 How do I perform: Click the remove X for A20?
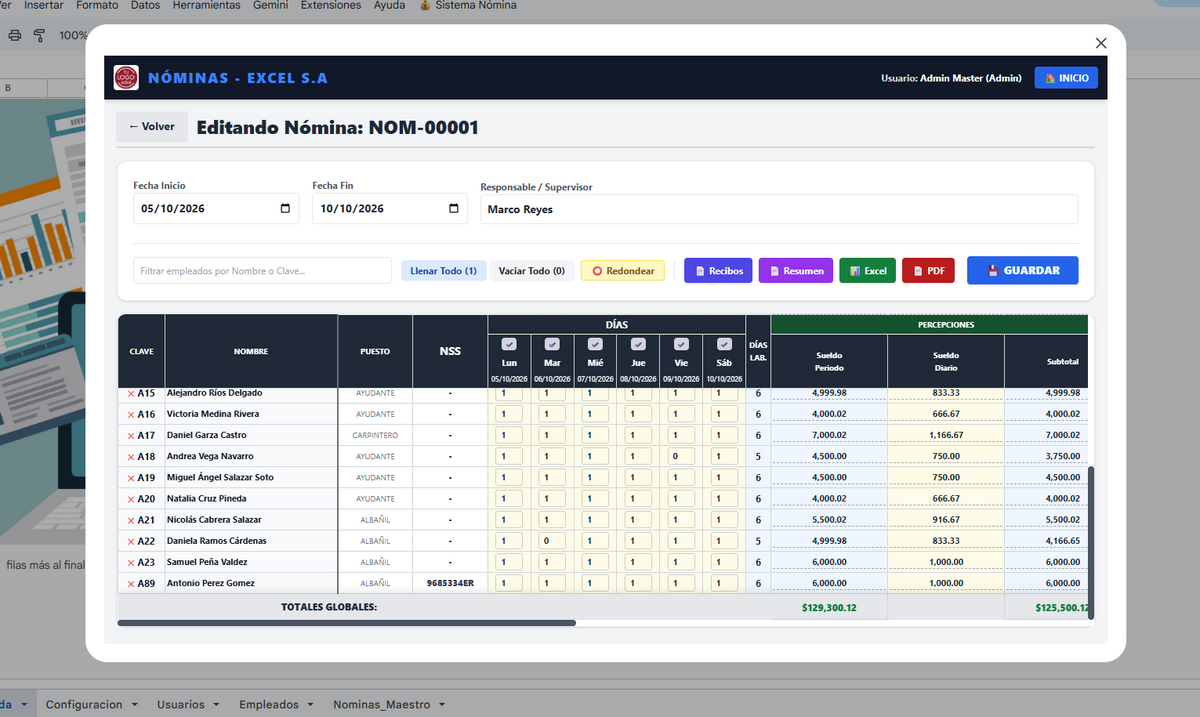click(131, 499)
